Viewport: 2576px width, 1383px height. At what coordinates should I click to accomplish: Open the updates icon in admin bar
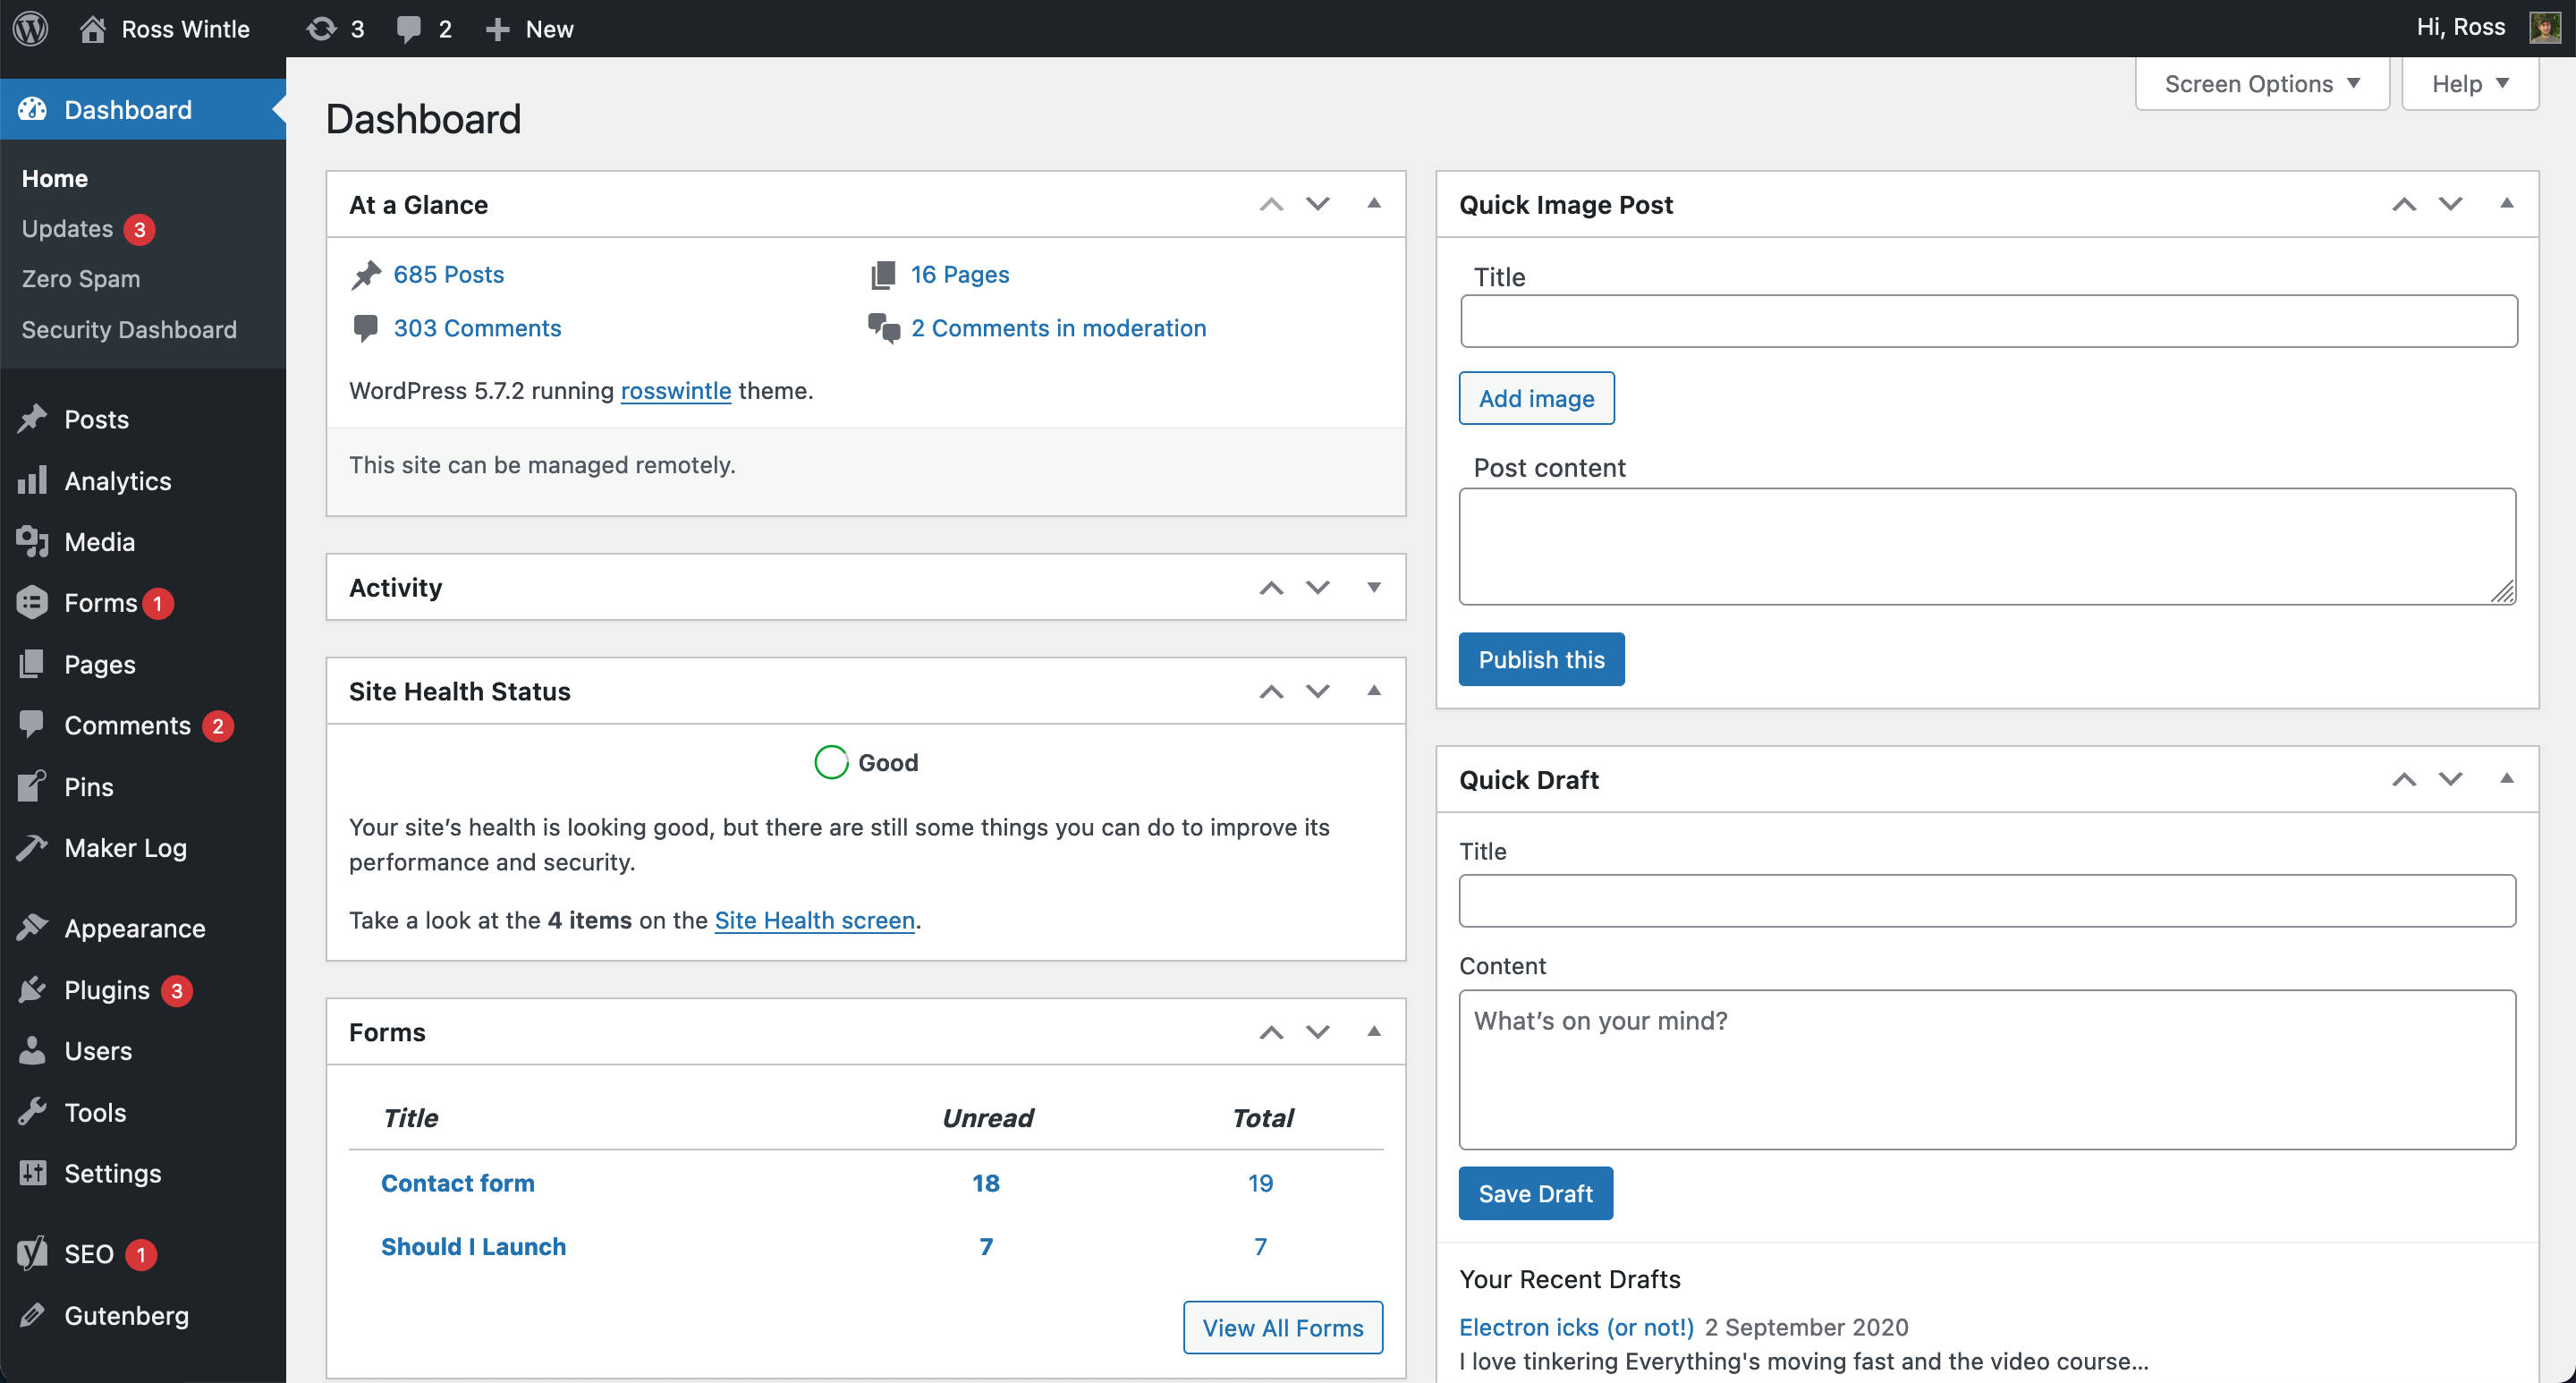321,28
